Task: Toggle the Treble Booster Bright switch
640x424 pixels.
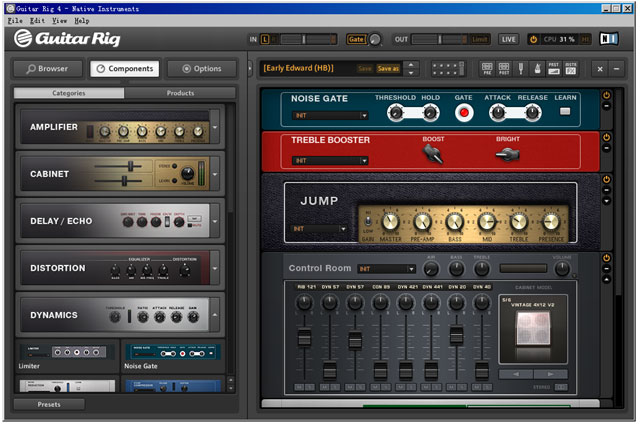Action: click(x=507, y=154)
